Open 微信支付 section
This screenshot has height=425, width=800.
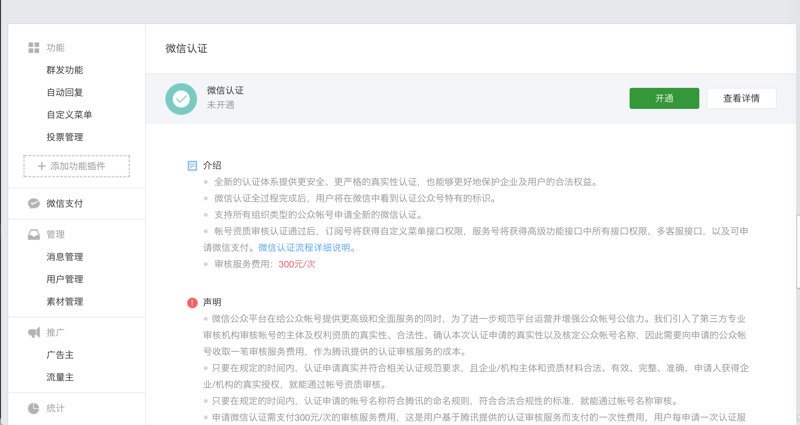pyautogui.click(x=65, y=204)
